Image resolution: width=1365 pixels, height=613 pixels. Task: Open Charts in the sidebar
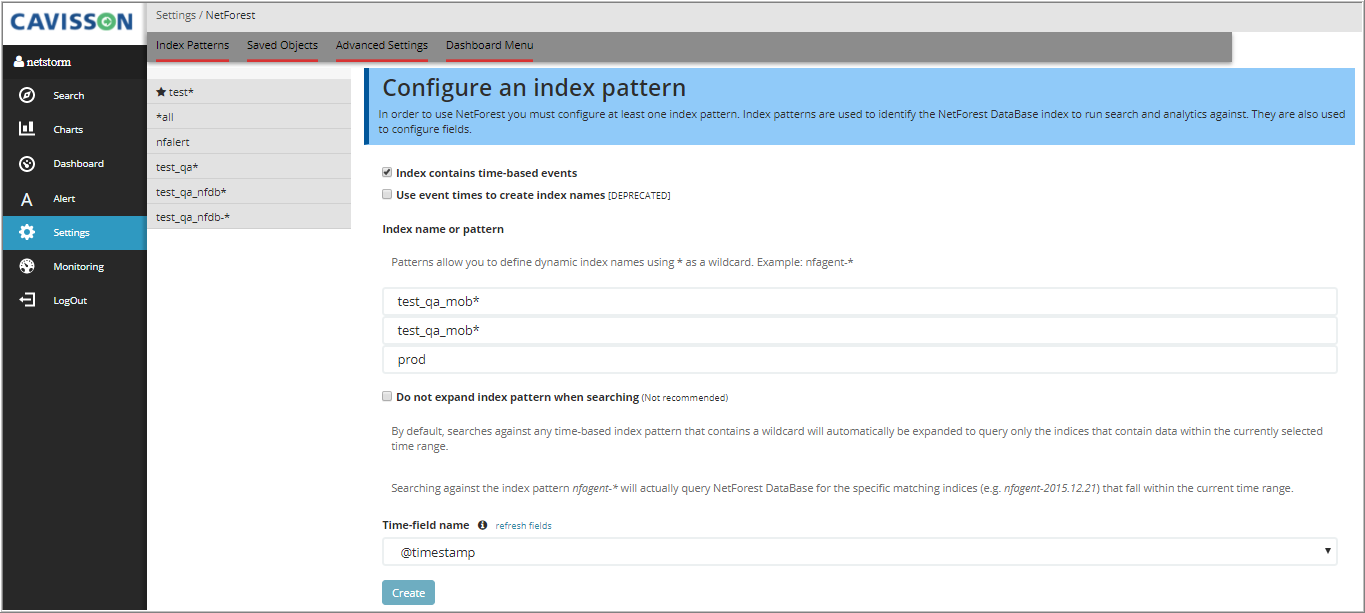68,130
